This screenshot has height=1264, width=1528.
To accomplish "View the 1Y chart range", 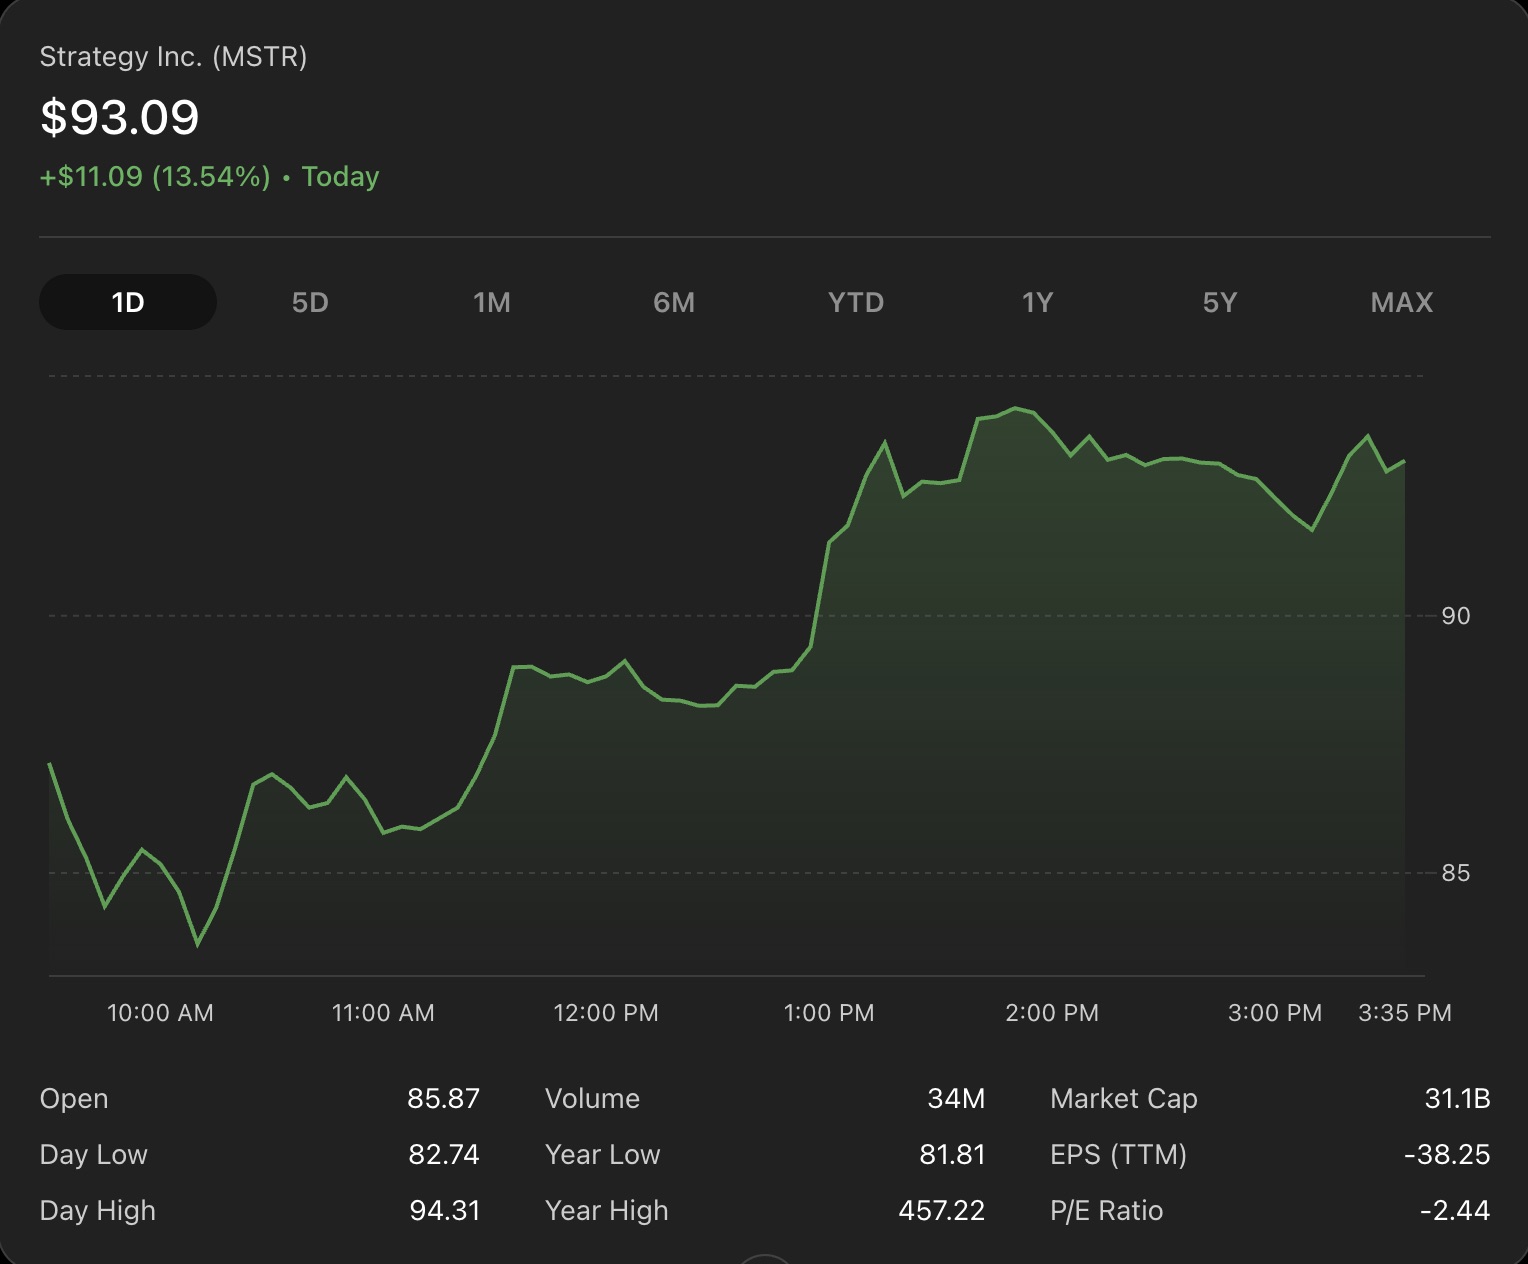I will [1038, 302].
